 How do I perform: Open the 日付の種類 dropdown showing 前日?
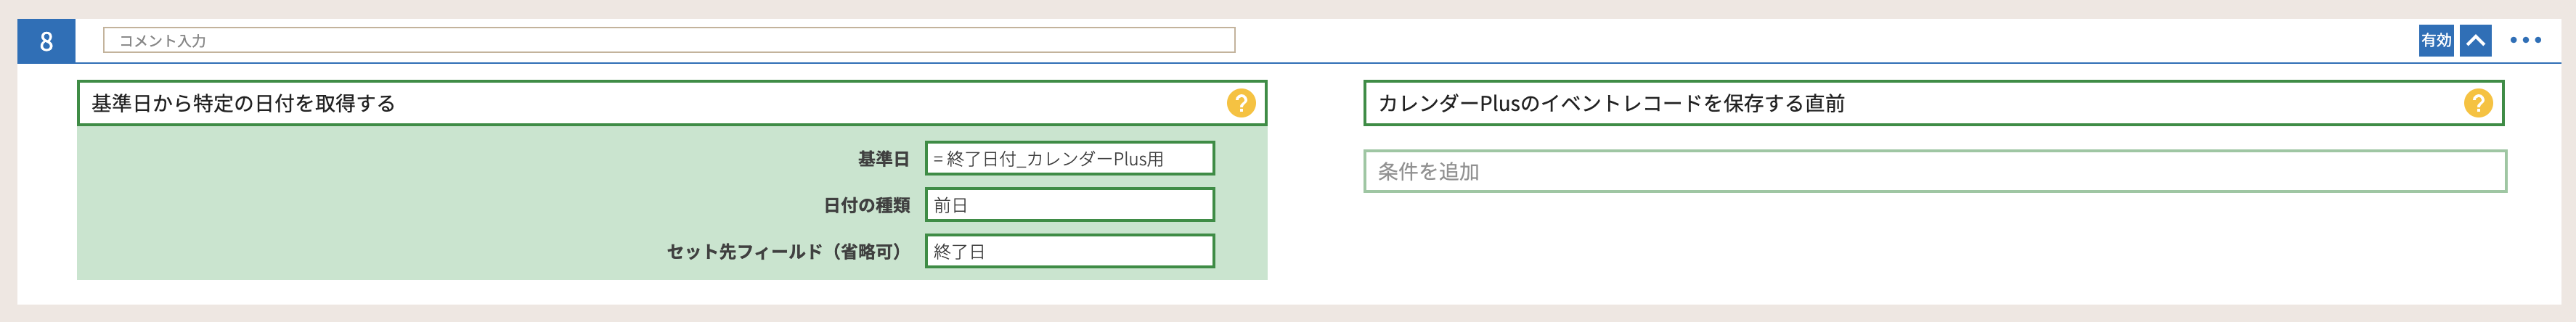click(1069, 205)
